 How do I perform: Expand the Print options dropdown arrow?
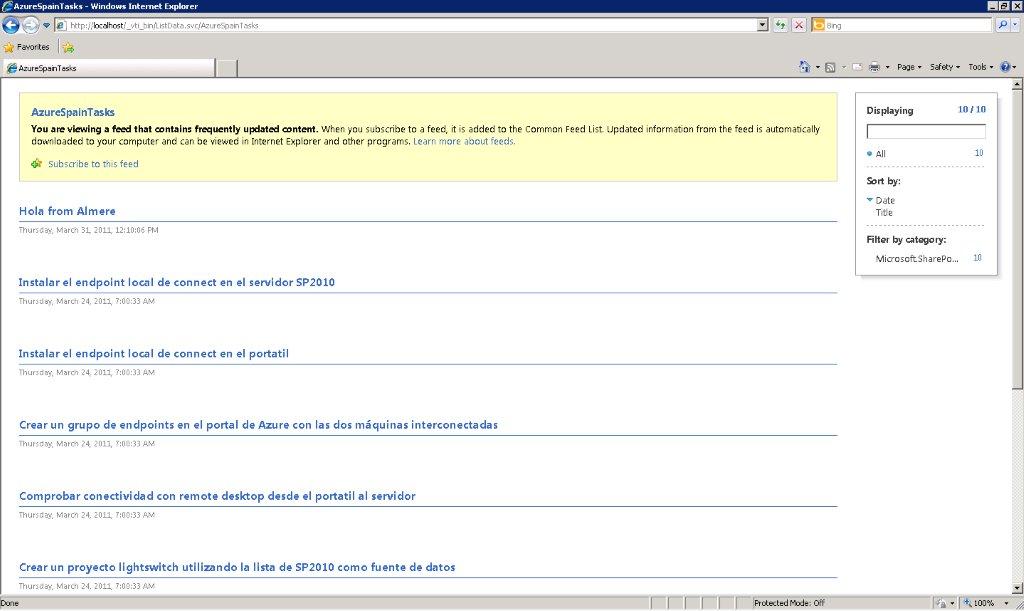(x=888, y=67)
